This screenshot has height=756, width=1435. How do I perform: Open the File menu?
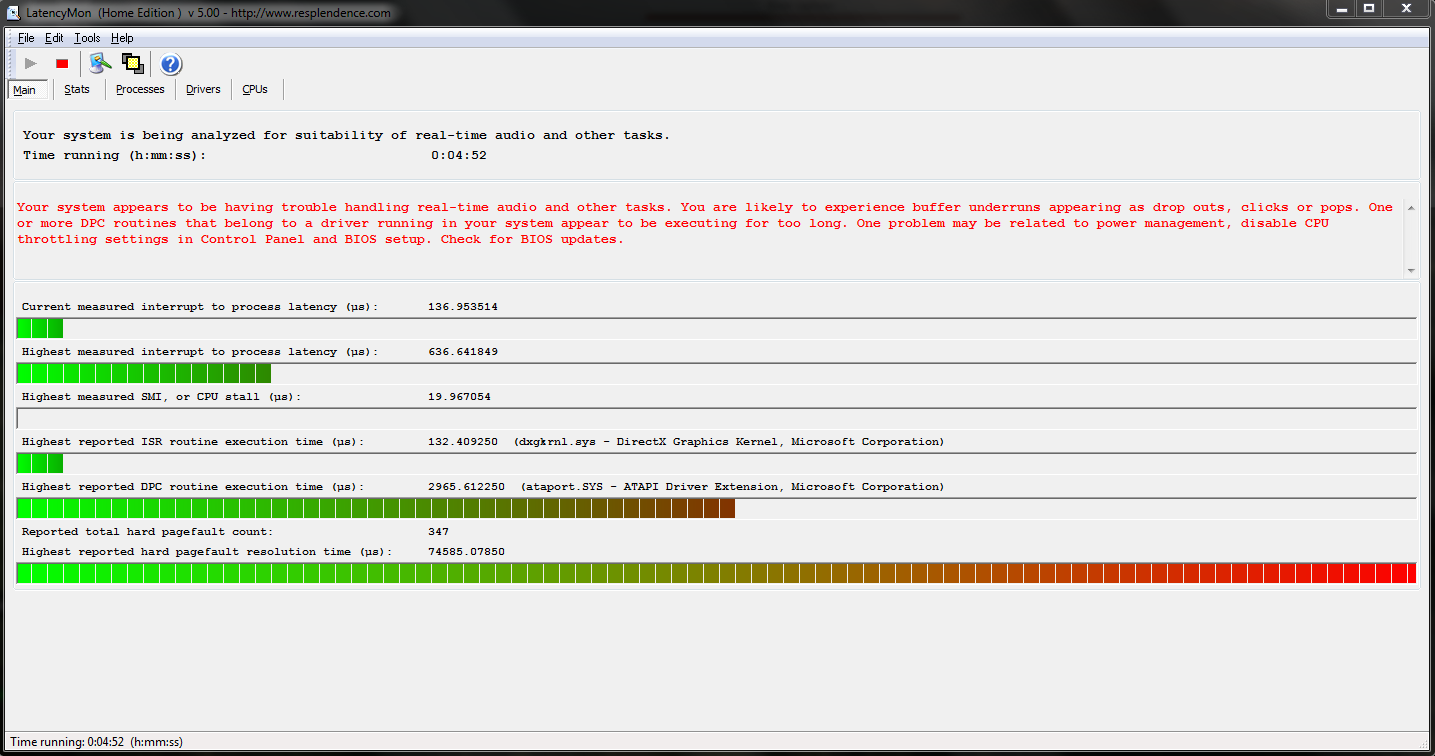[x=26, y=38]
